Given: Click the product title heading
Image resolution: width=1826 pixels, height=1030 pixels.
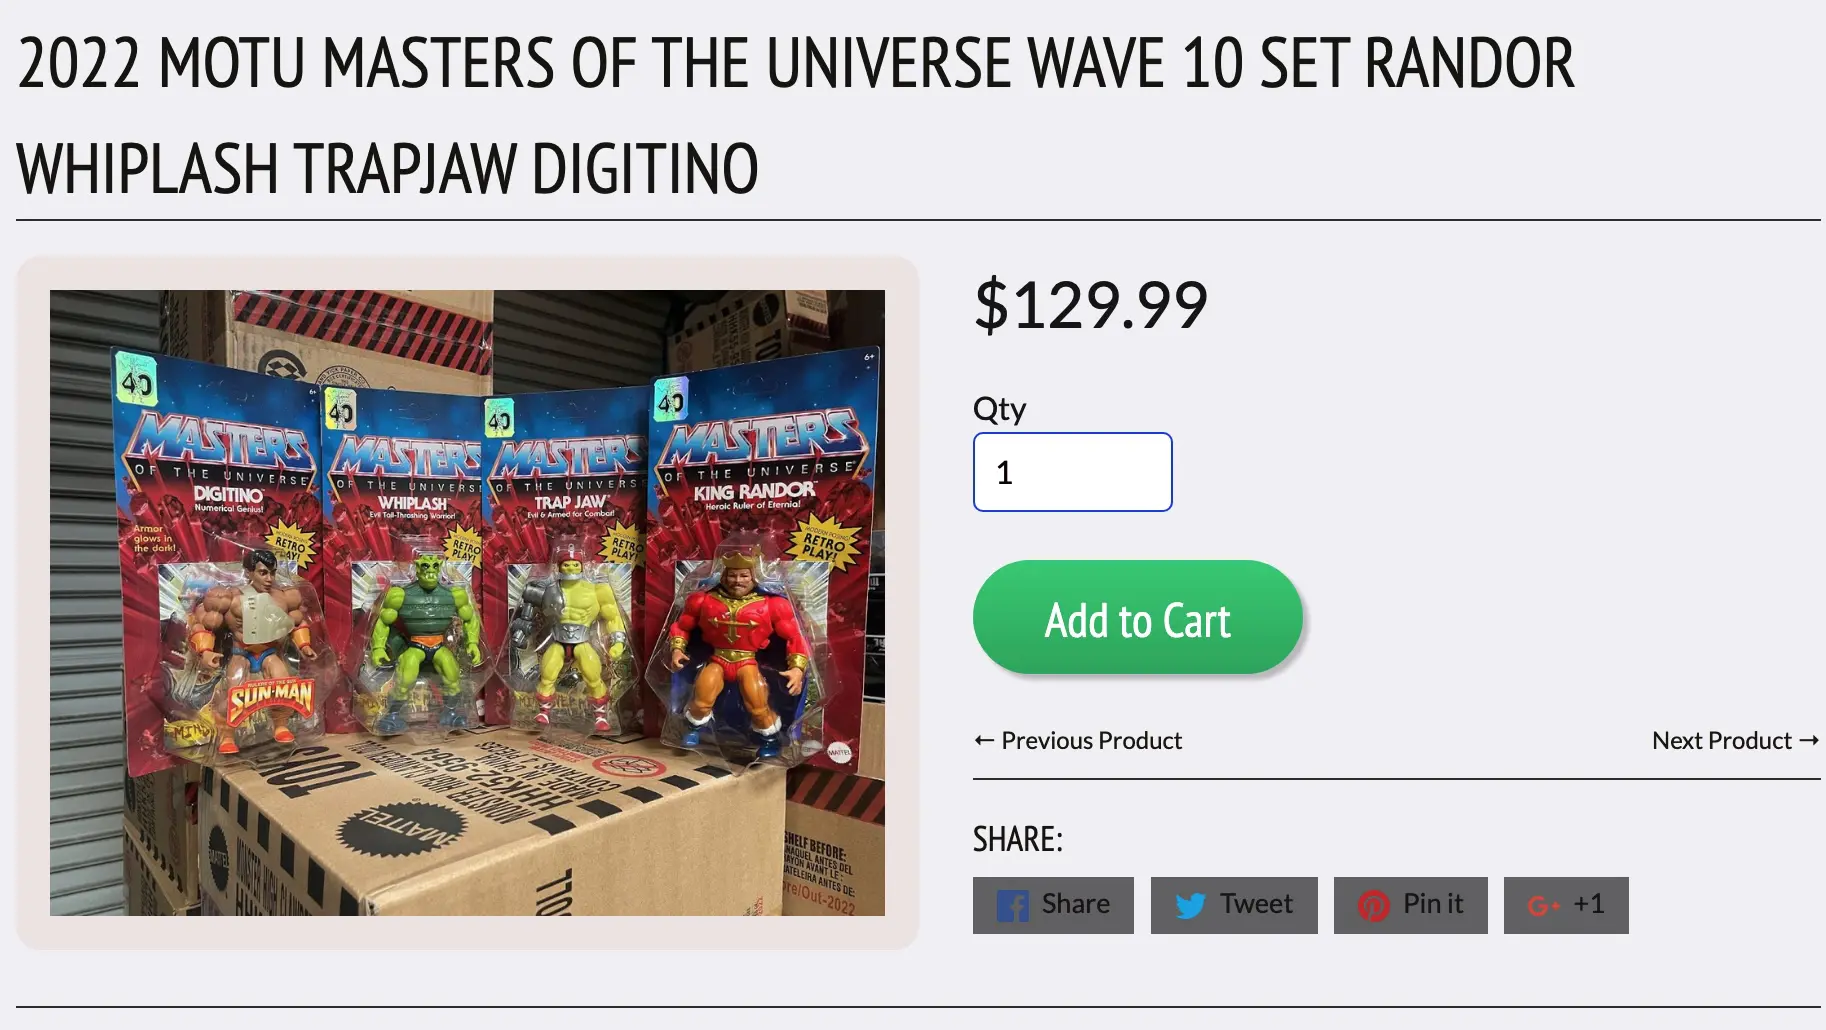Looking at the screenshot, I should (x=796, y=115).
